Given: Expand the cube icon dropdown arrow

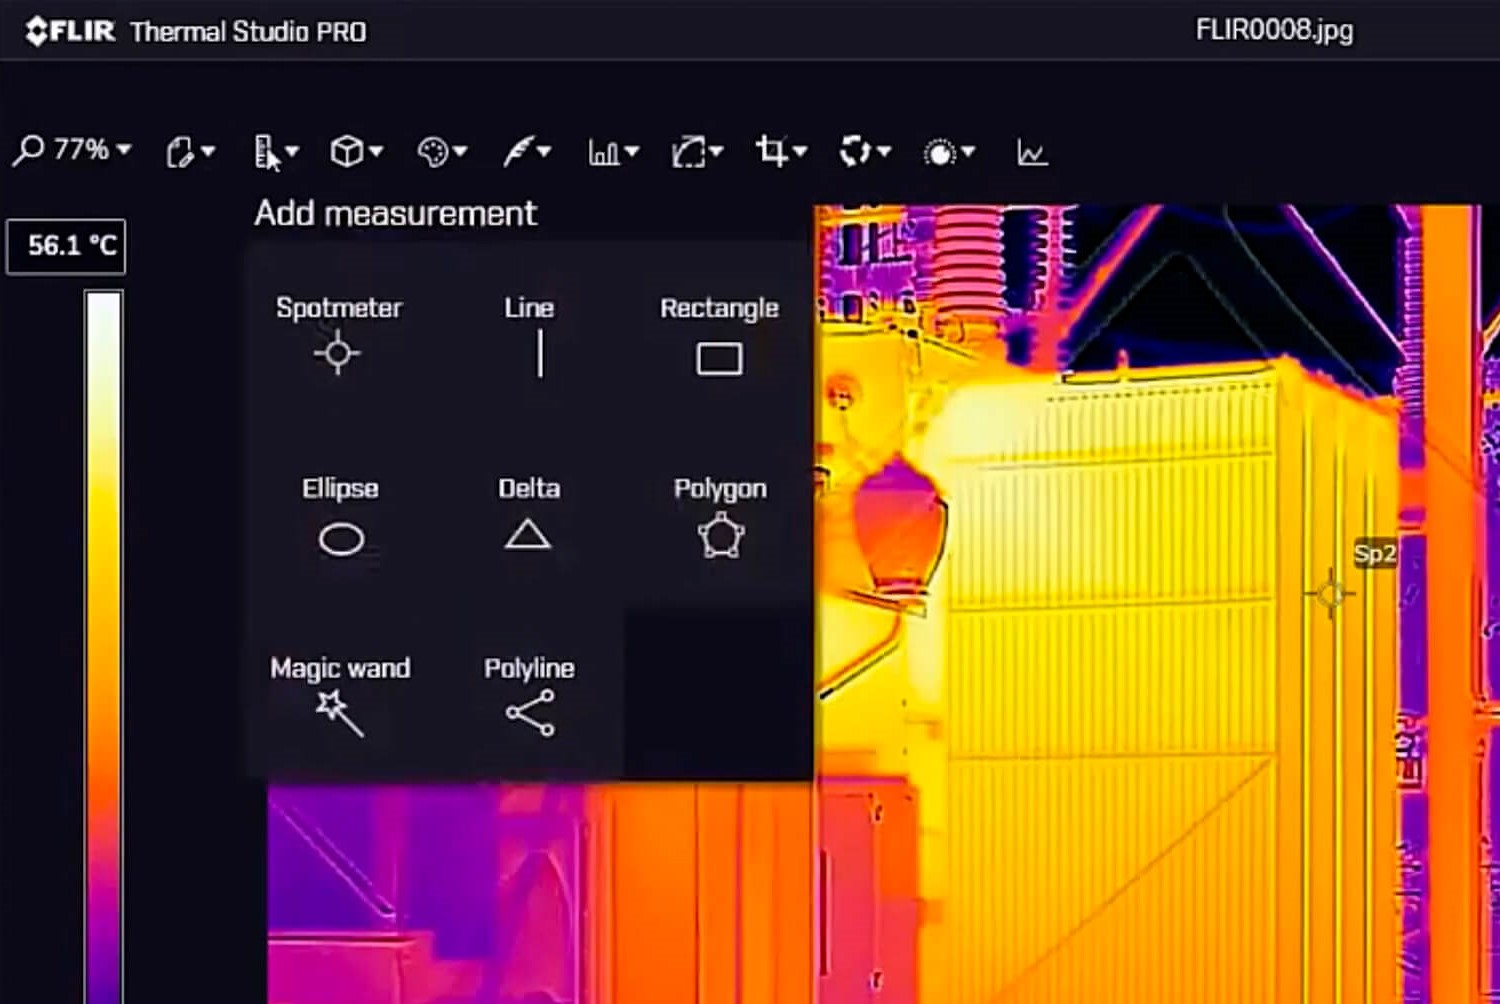Looking at the screenshot, I should tap(376, 152).
